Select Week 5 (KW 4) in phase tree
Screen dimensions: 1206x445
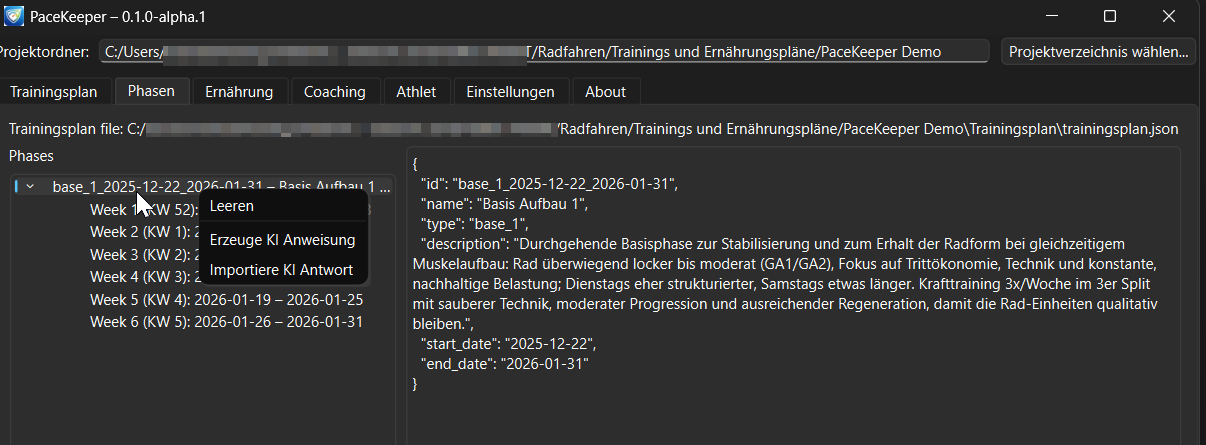click(226, 299)
